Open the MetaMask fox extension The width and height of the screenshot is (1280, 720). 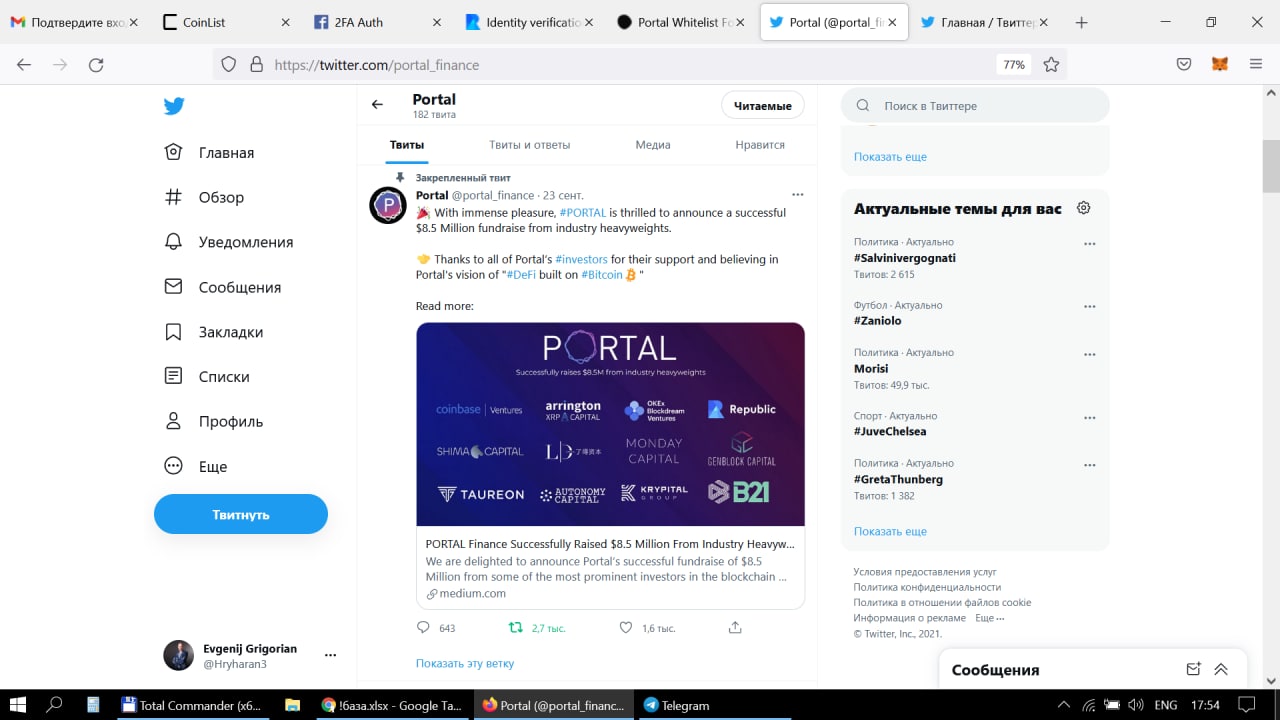pyautogui.click(x=1220, y=64)
